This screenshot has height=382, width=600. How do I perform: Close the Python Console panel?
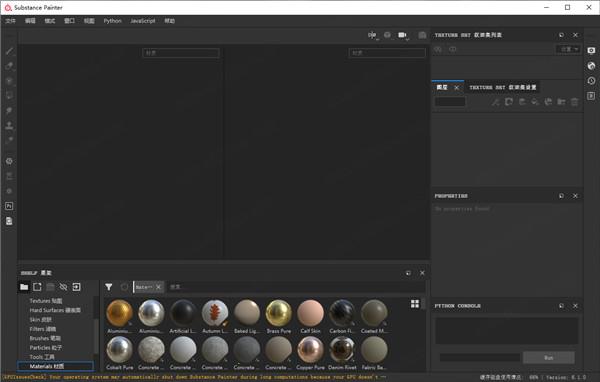(x=575, y=306)
